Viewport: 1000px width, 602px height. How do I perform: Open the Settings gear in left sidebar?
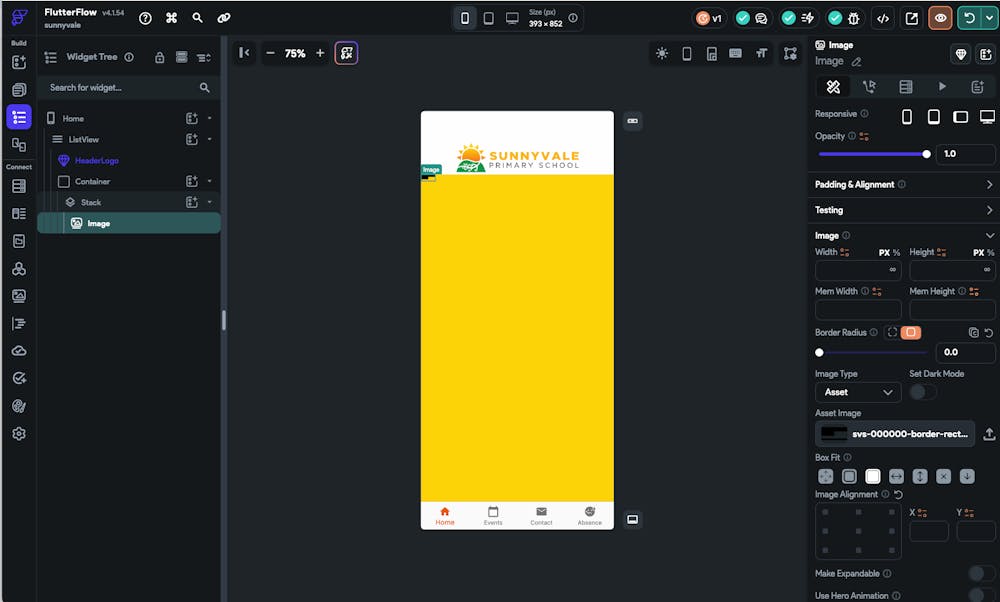click(x=18, y=434)
